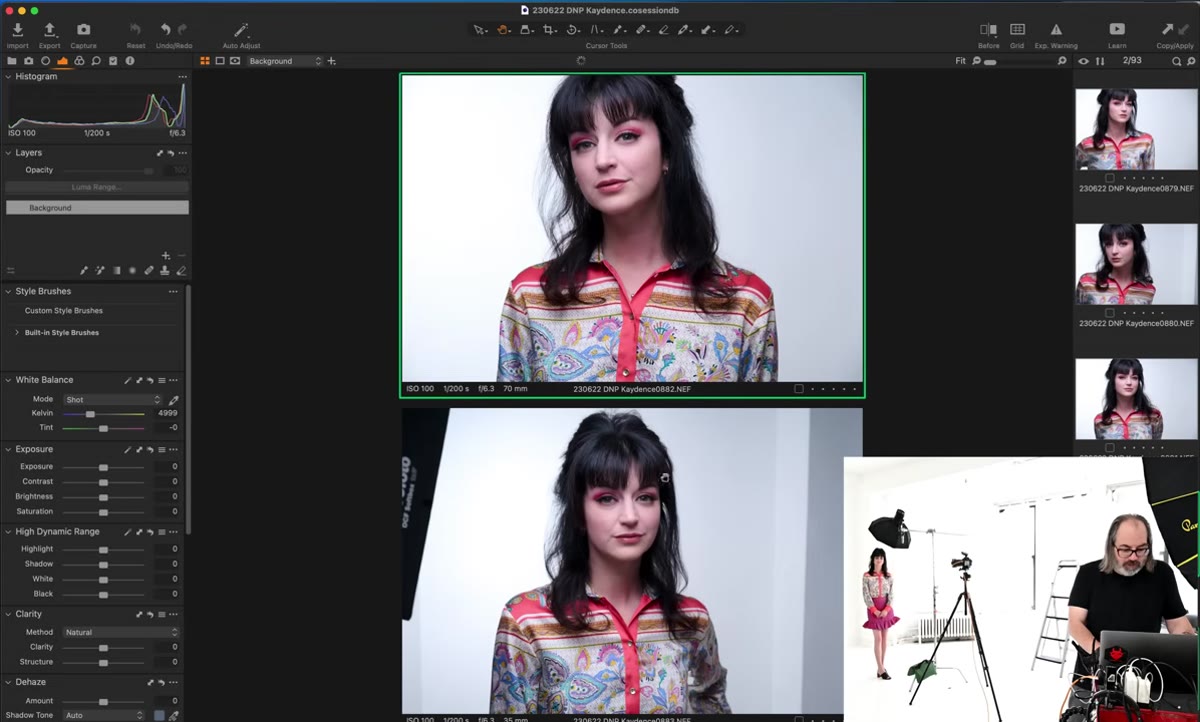This screenshot has width=1200, height=722.
Task: Select the Rotate straighten cursor tool
Action: click(x=573, y=30)
